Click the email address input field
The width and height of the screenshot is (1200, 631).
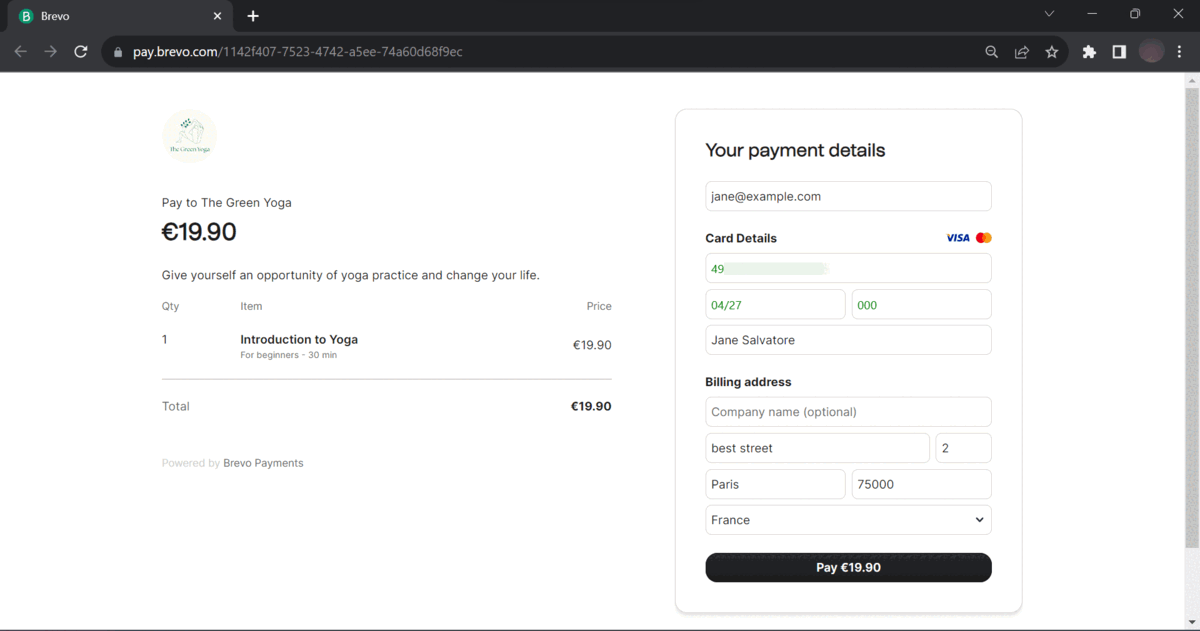pyautogui.click(x=848, y=196)
